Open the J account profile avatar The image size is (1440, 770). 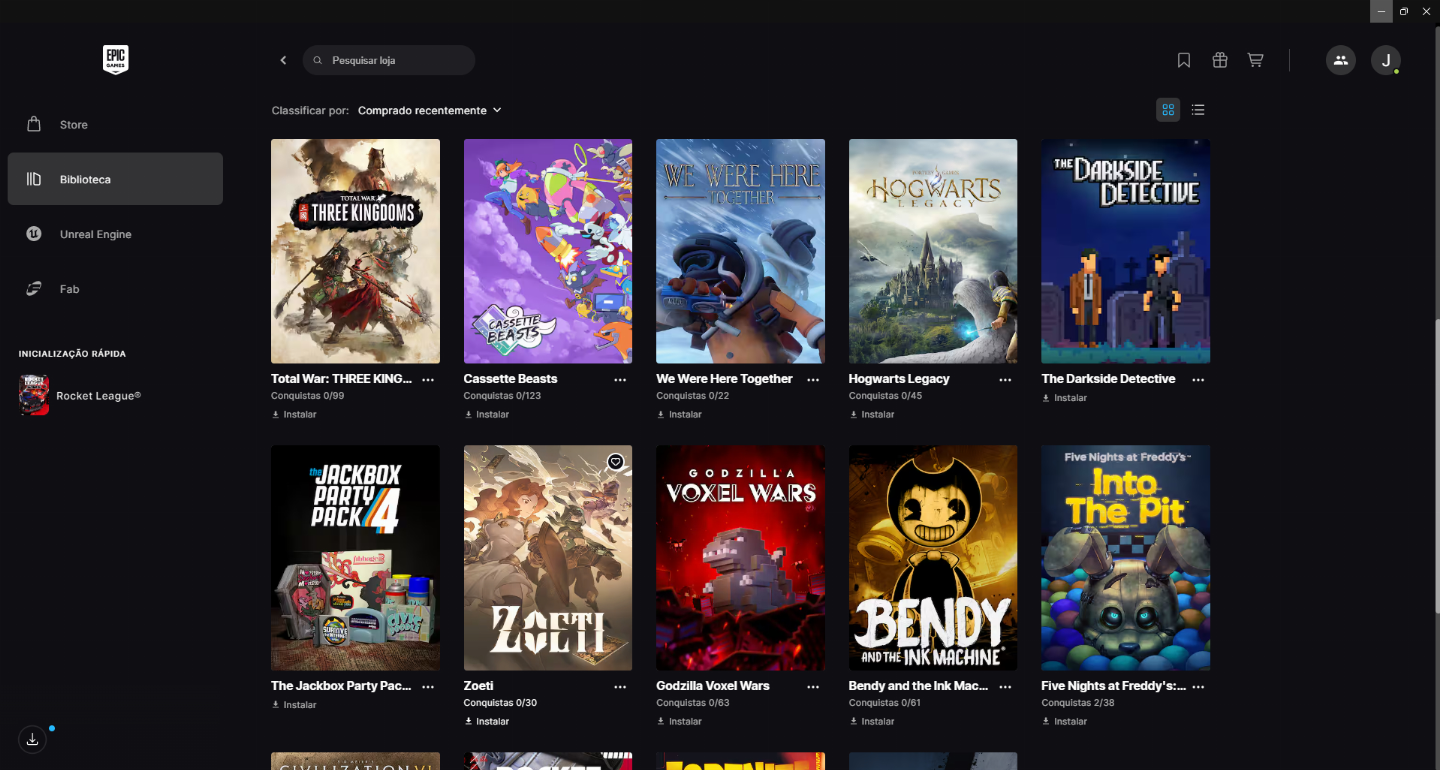tap(1386, 60)
